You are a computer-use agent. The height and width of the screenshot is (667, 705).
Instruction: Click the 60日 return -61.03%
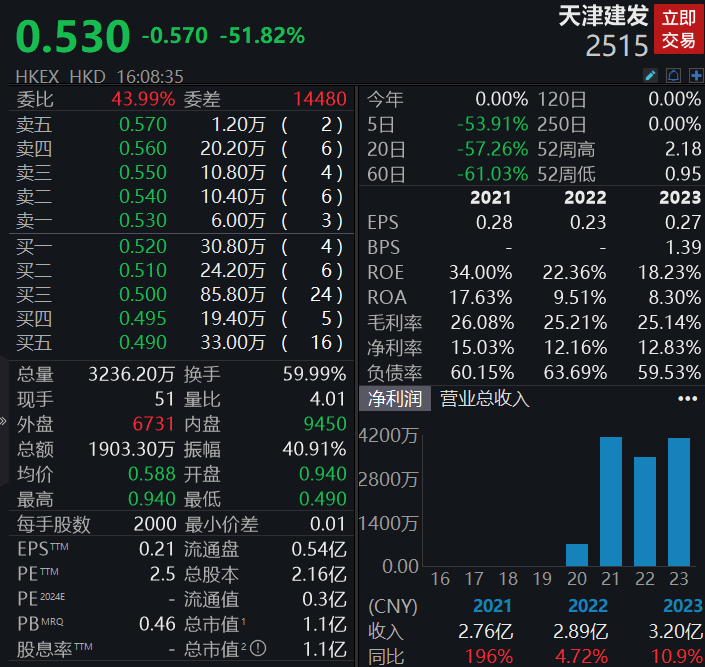click(493, 174)
